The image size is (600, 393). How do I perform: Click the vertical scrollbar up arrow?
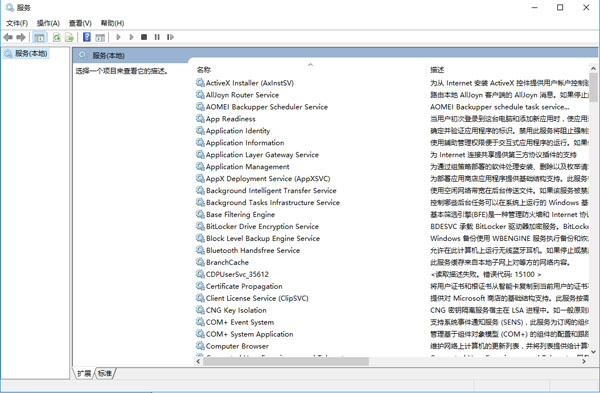[593, 68]
